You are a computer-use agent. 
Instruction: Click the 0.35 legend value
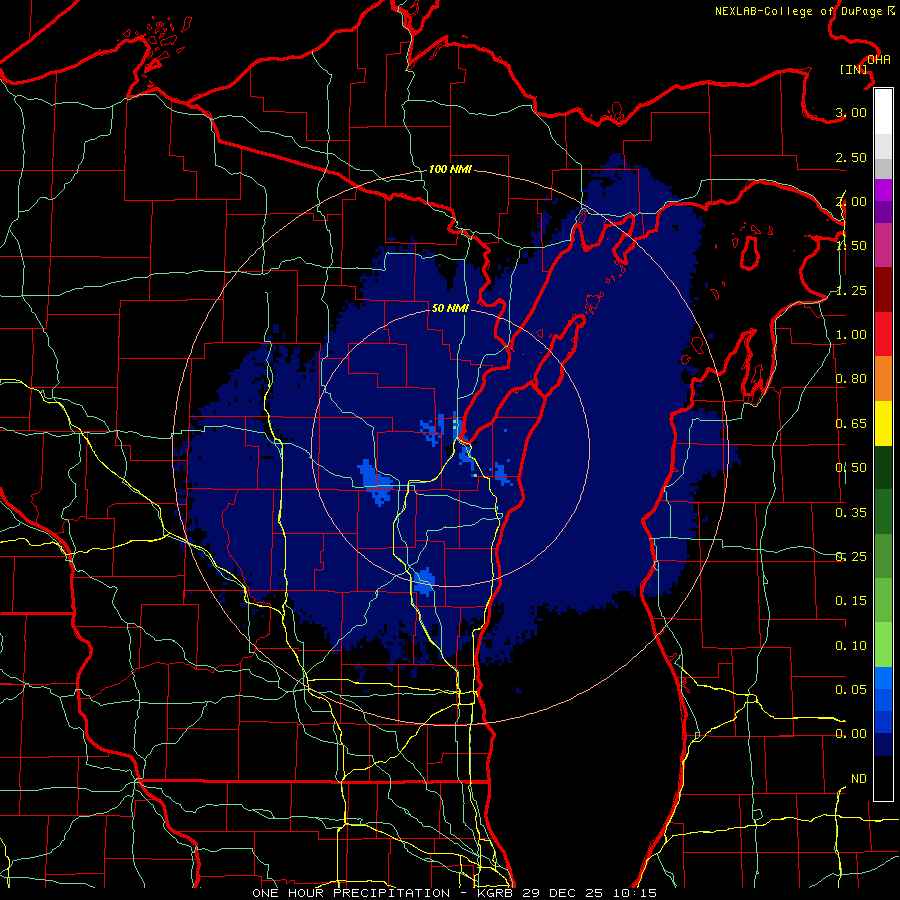(x=851, y=513)
